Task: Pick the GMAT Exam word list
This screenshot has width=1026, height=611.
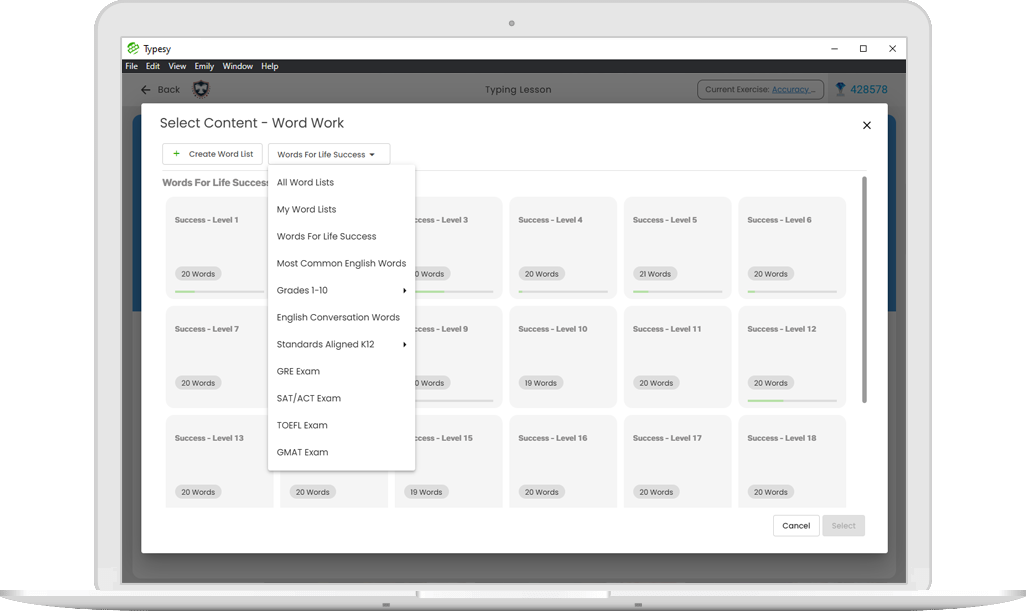Action: pyautogui.click(x=341, y=452)
